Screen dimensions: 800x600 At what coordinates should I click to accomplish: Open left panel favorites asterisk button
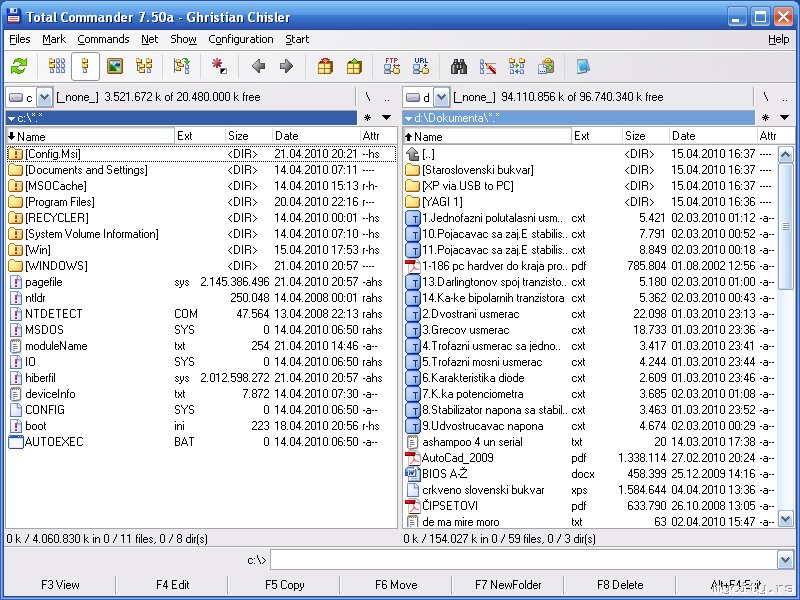(367, 118)
